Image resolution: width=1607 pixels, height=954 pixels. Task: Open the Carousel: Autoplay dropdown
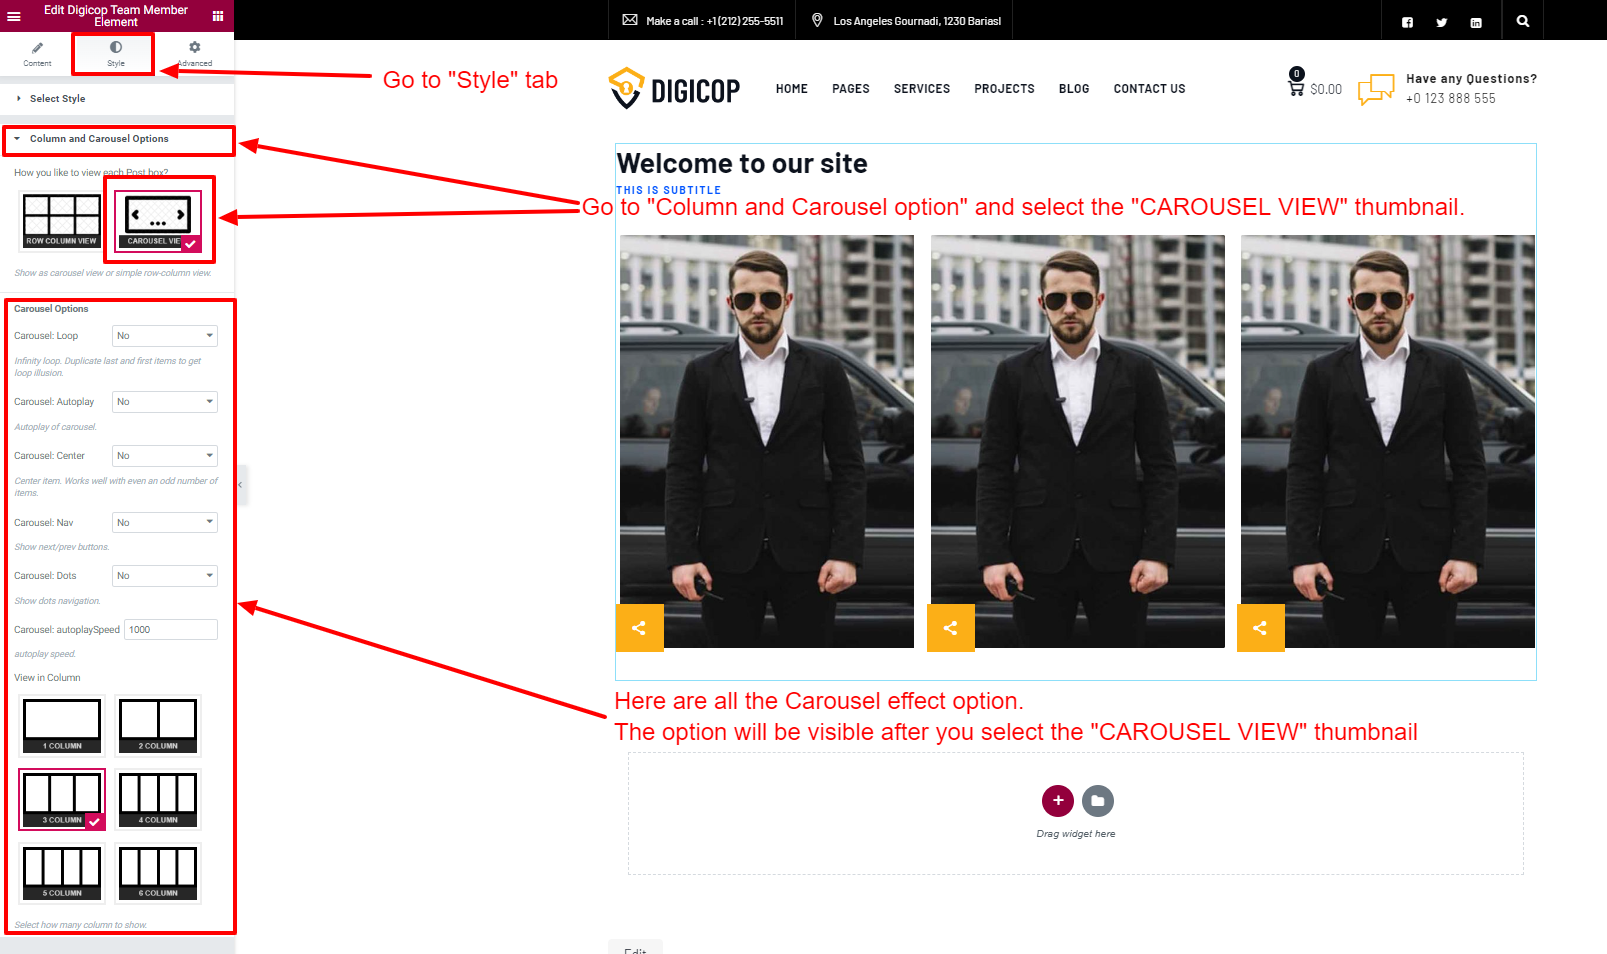[x=165, y=402]
